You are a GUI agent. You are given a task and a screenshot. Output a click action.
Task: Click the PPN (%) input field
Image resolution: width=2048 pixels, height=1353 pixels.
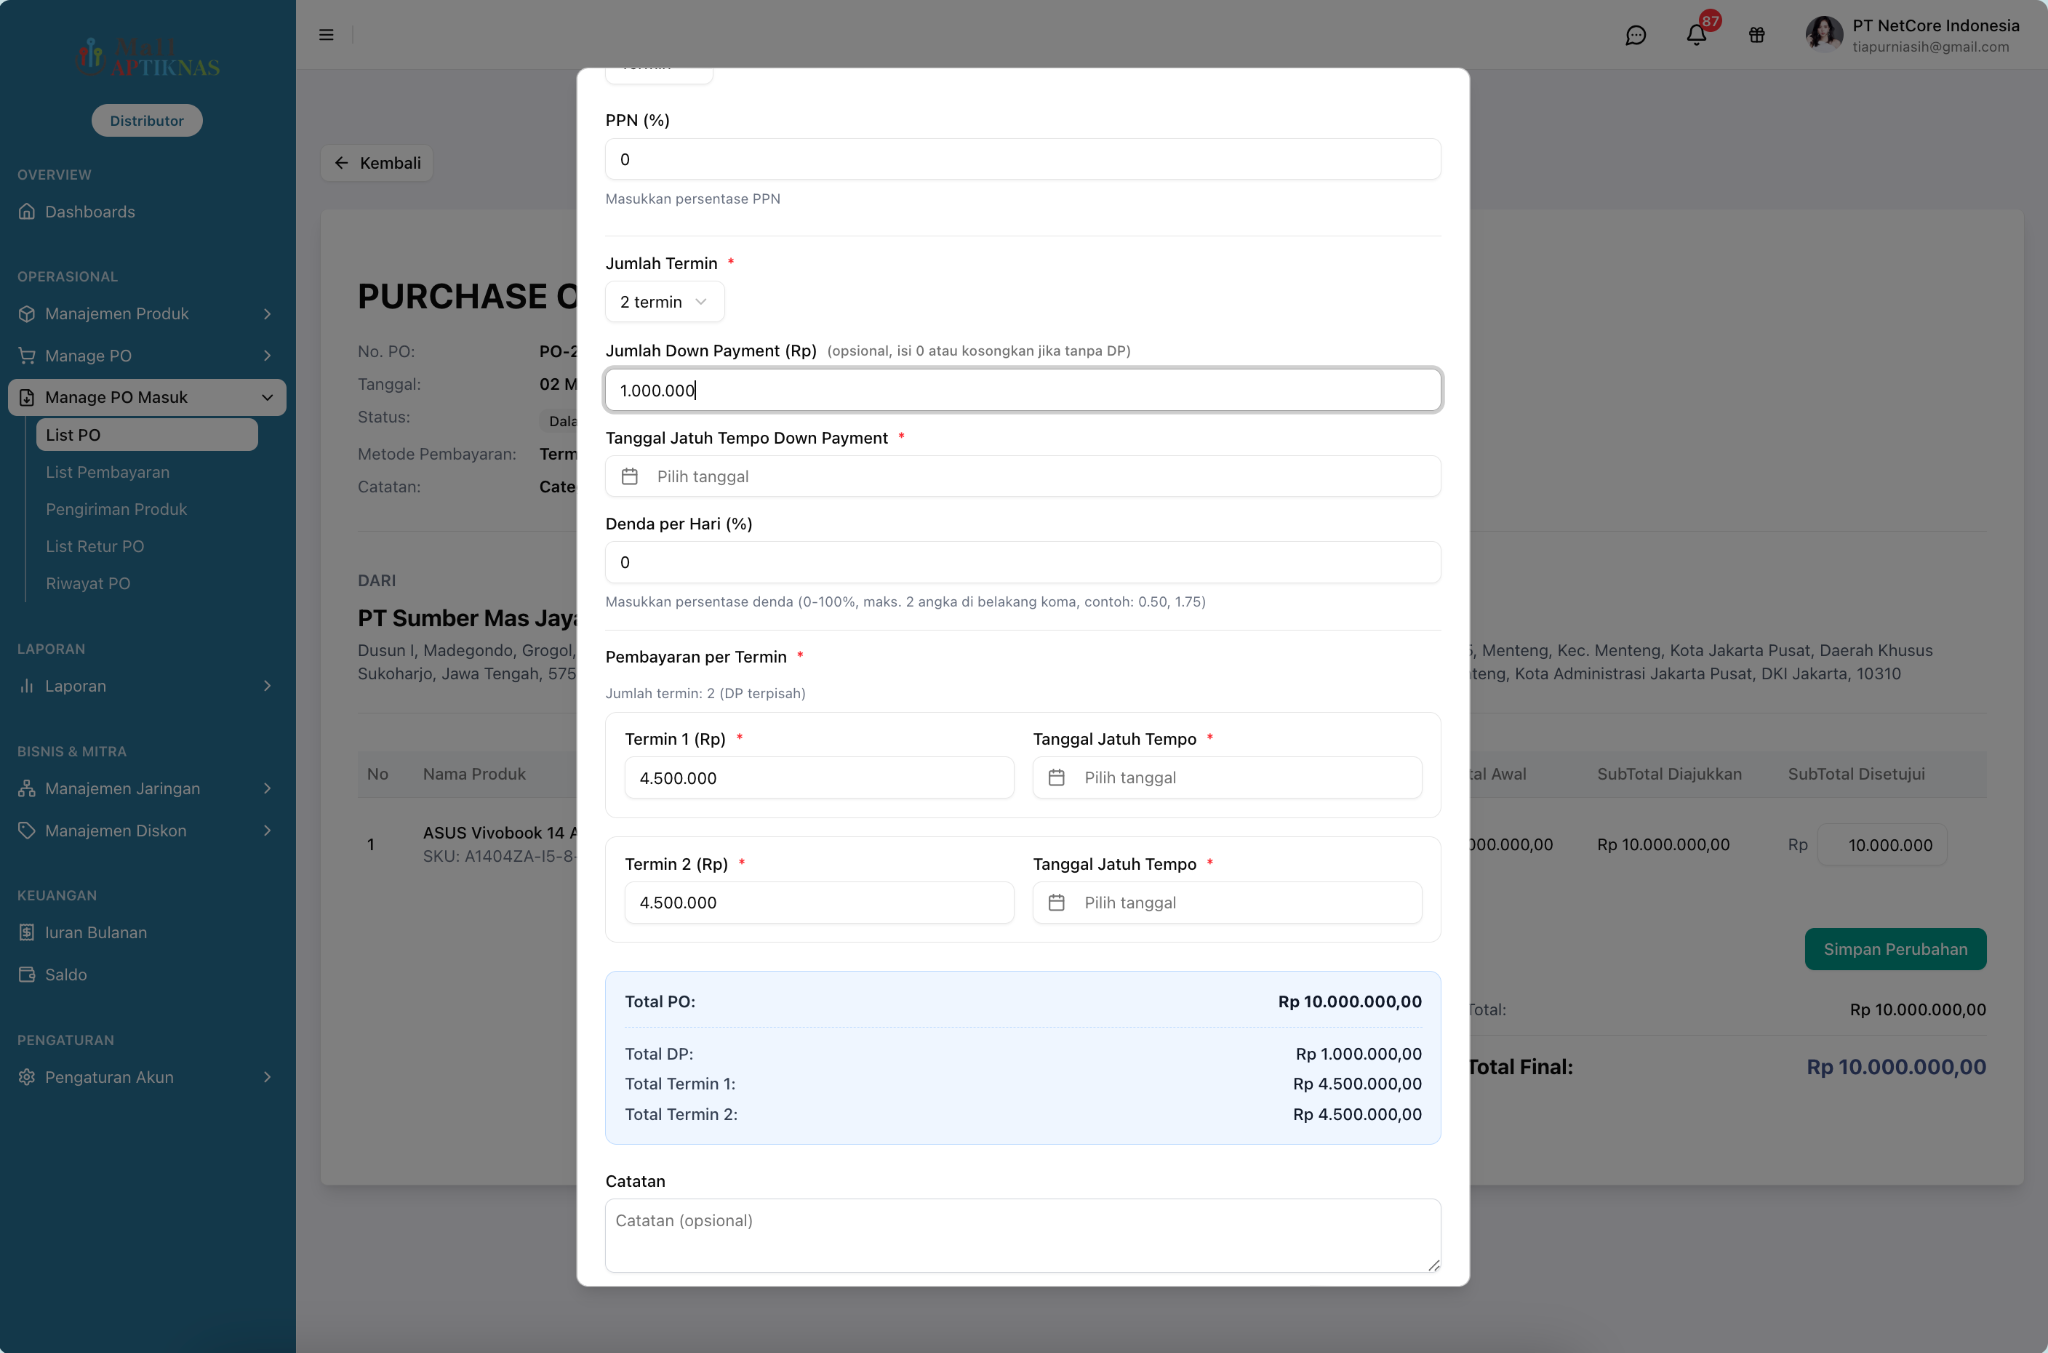tap(1023, 160)
